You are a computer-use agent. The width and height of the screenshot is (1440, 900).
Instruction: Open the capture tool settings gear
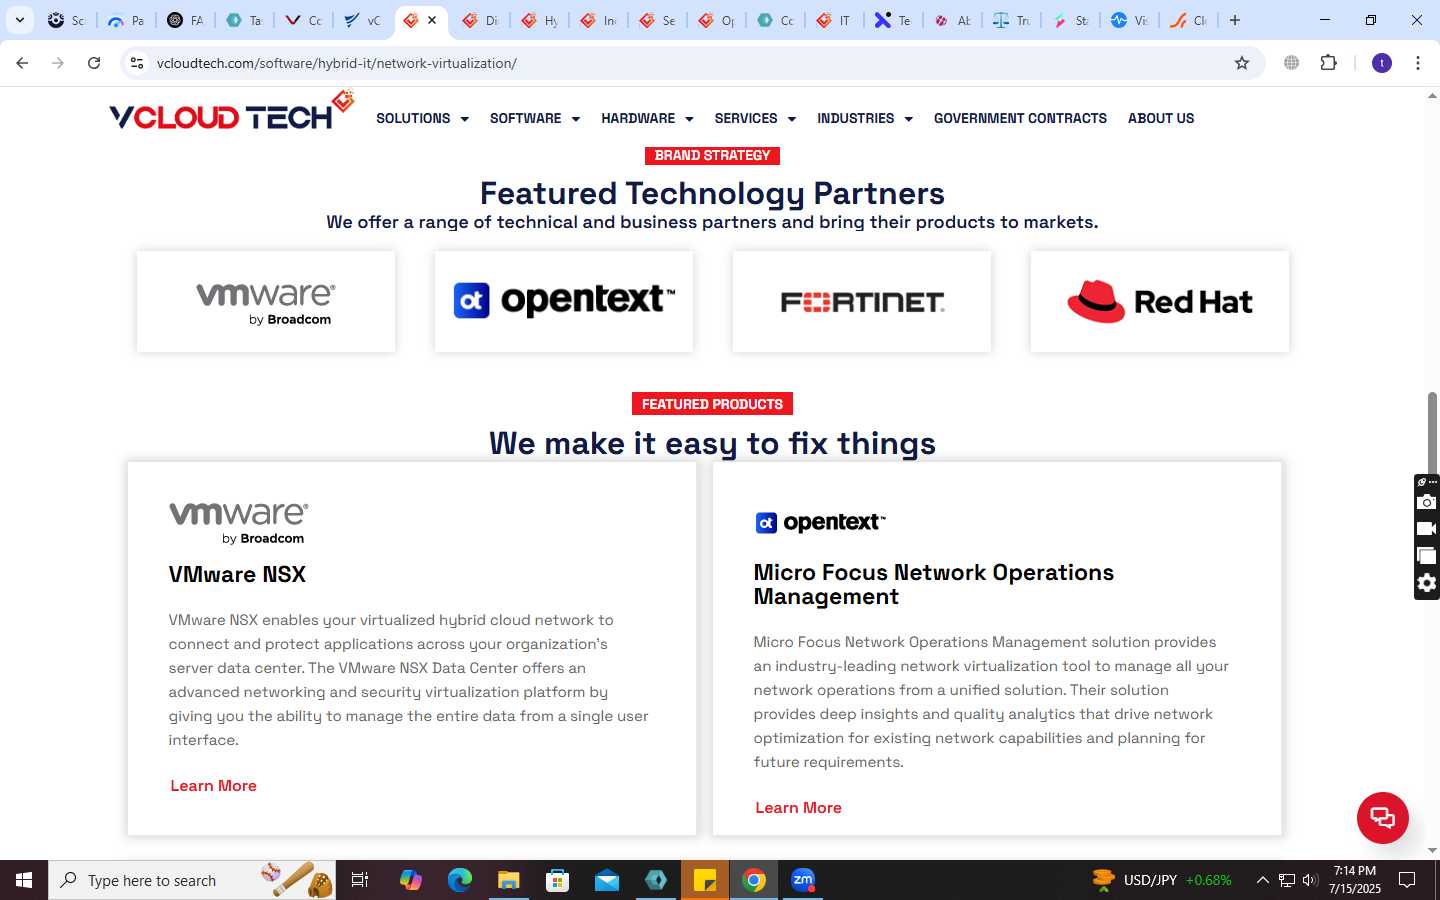pos(1427,583)
